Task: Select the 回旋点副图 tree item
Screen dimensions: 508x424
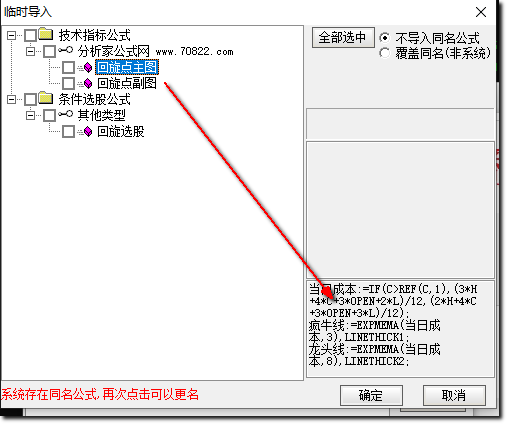Action: pyautogui.click(x=127, y=83)
